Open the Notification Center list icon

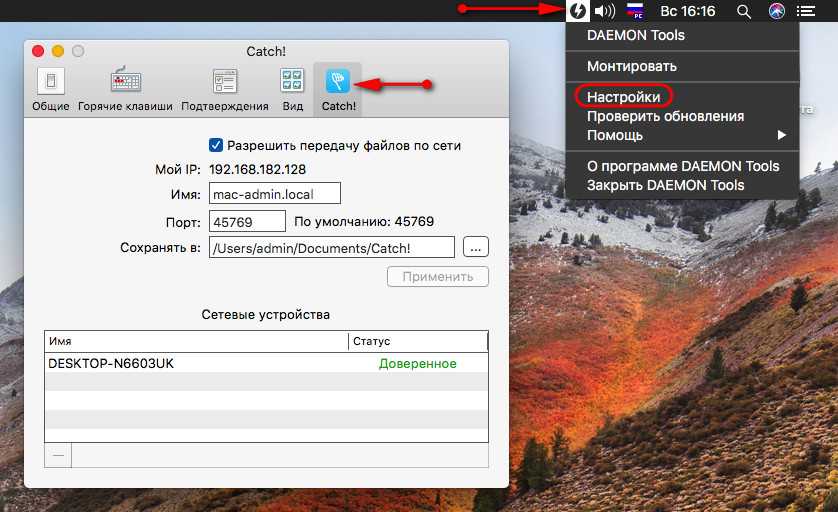(x=807, y=11)
